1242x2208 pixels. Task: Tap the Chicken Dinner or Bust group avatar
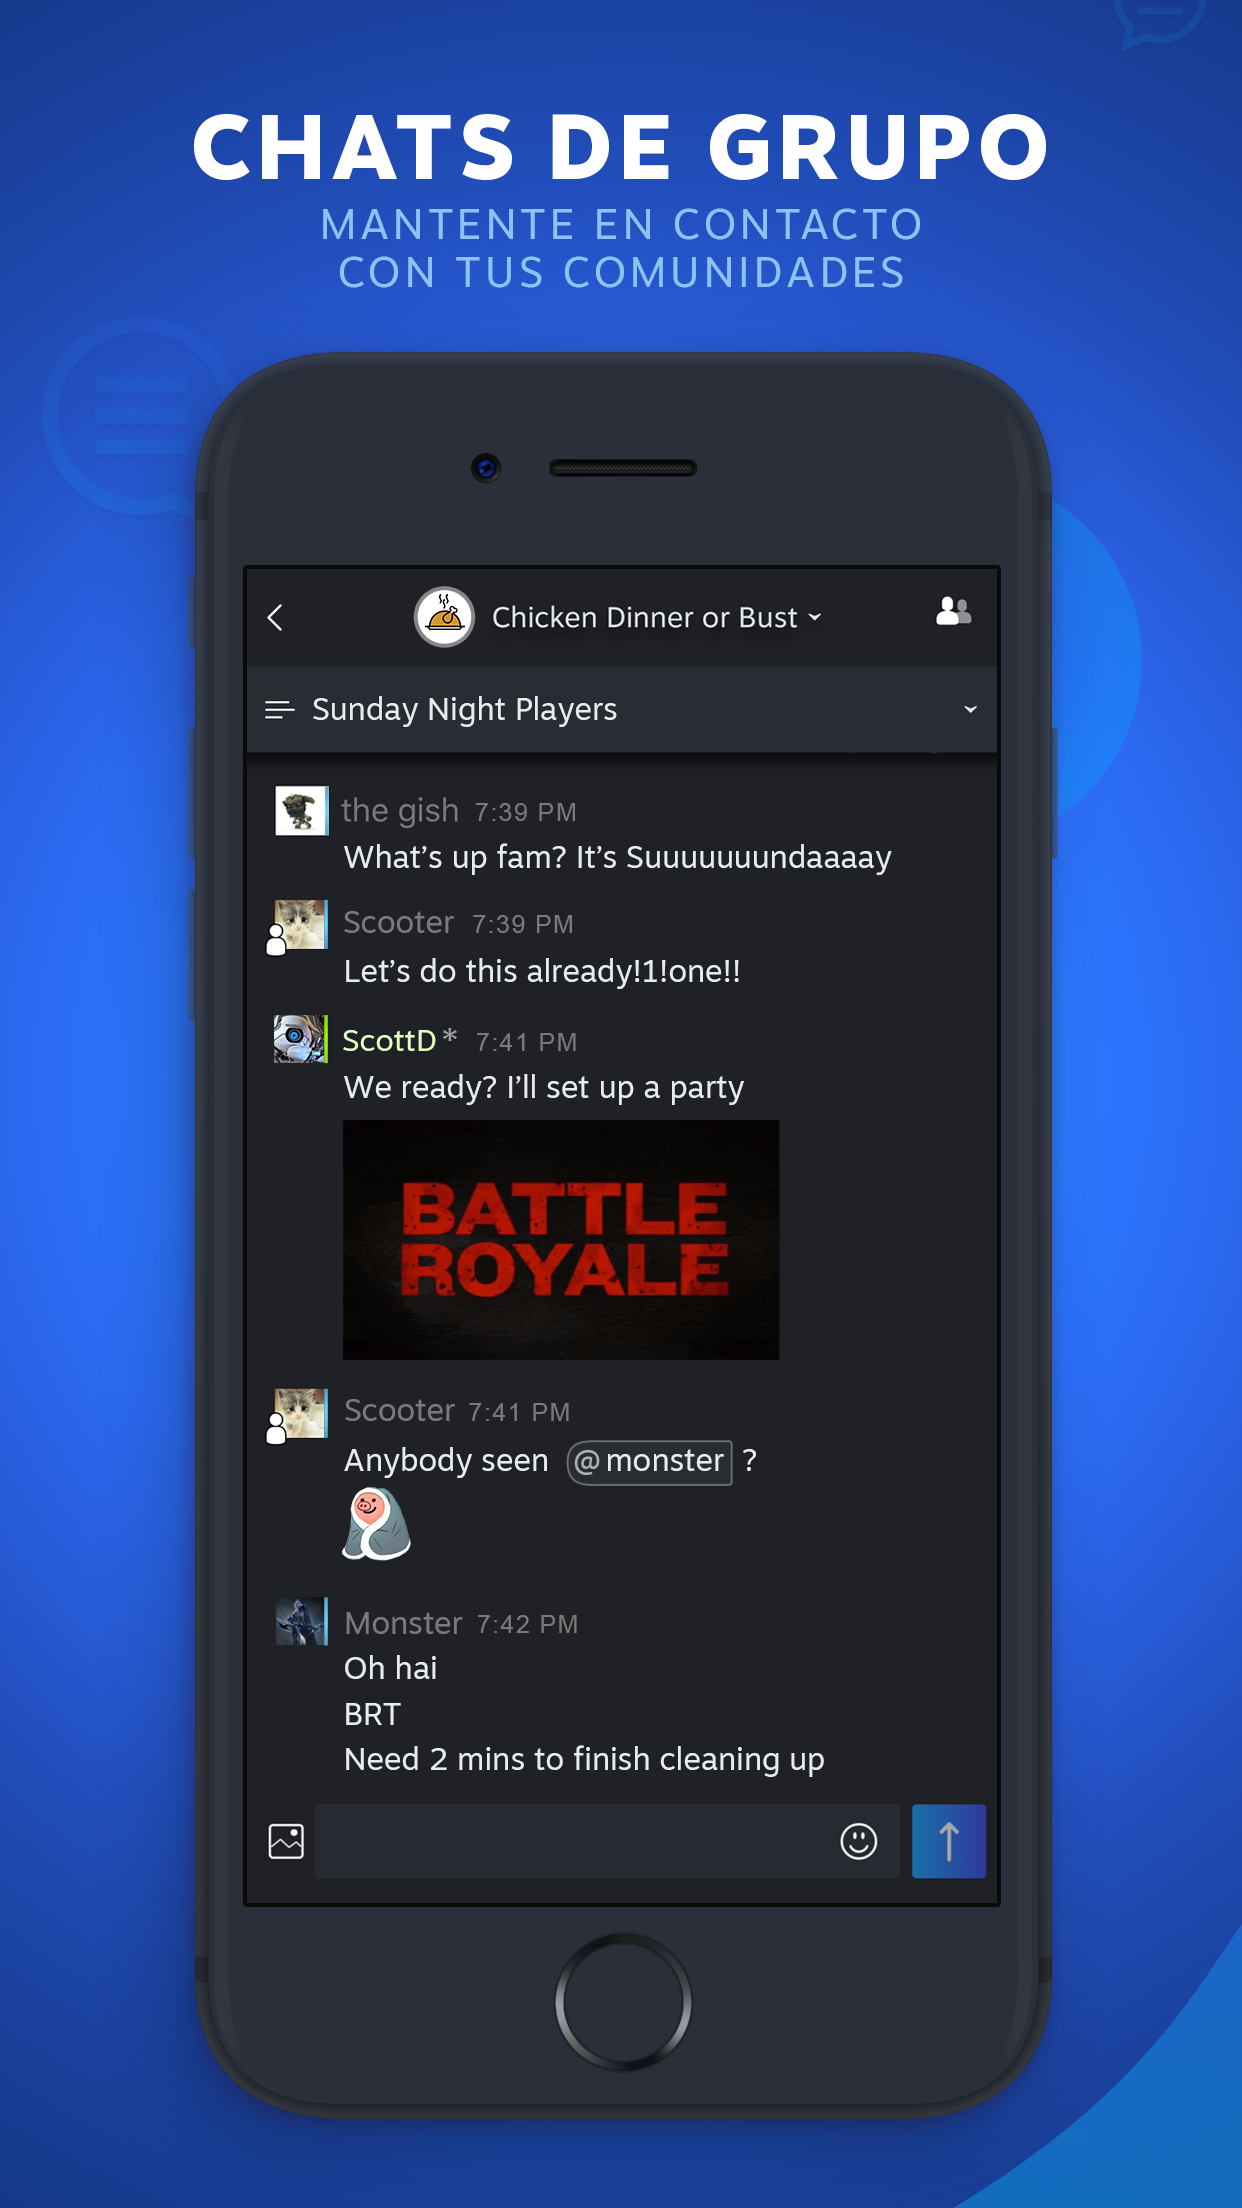tap(444, 617)
